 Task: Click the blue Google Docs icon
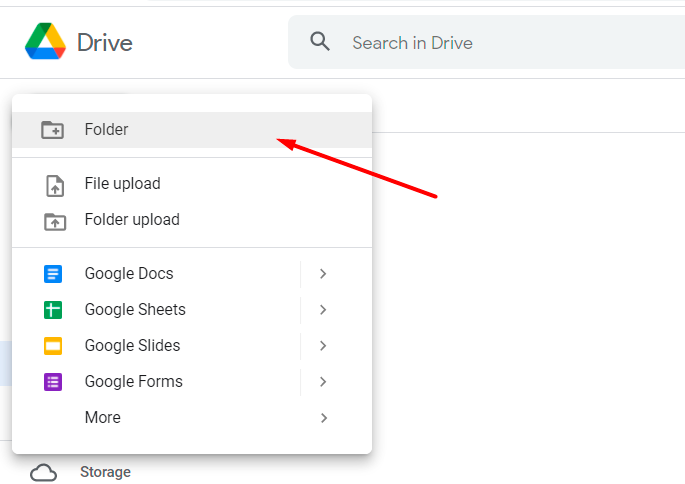tap(54, 274)
